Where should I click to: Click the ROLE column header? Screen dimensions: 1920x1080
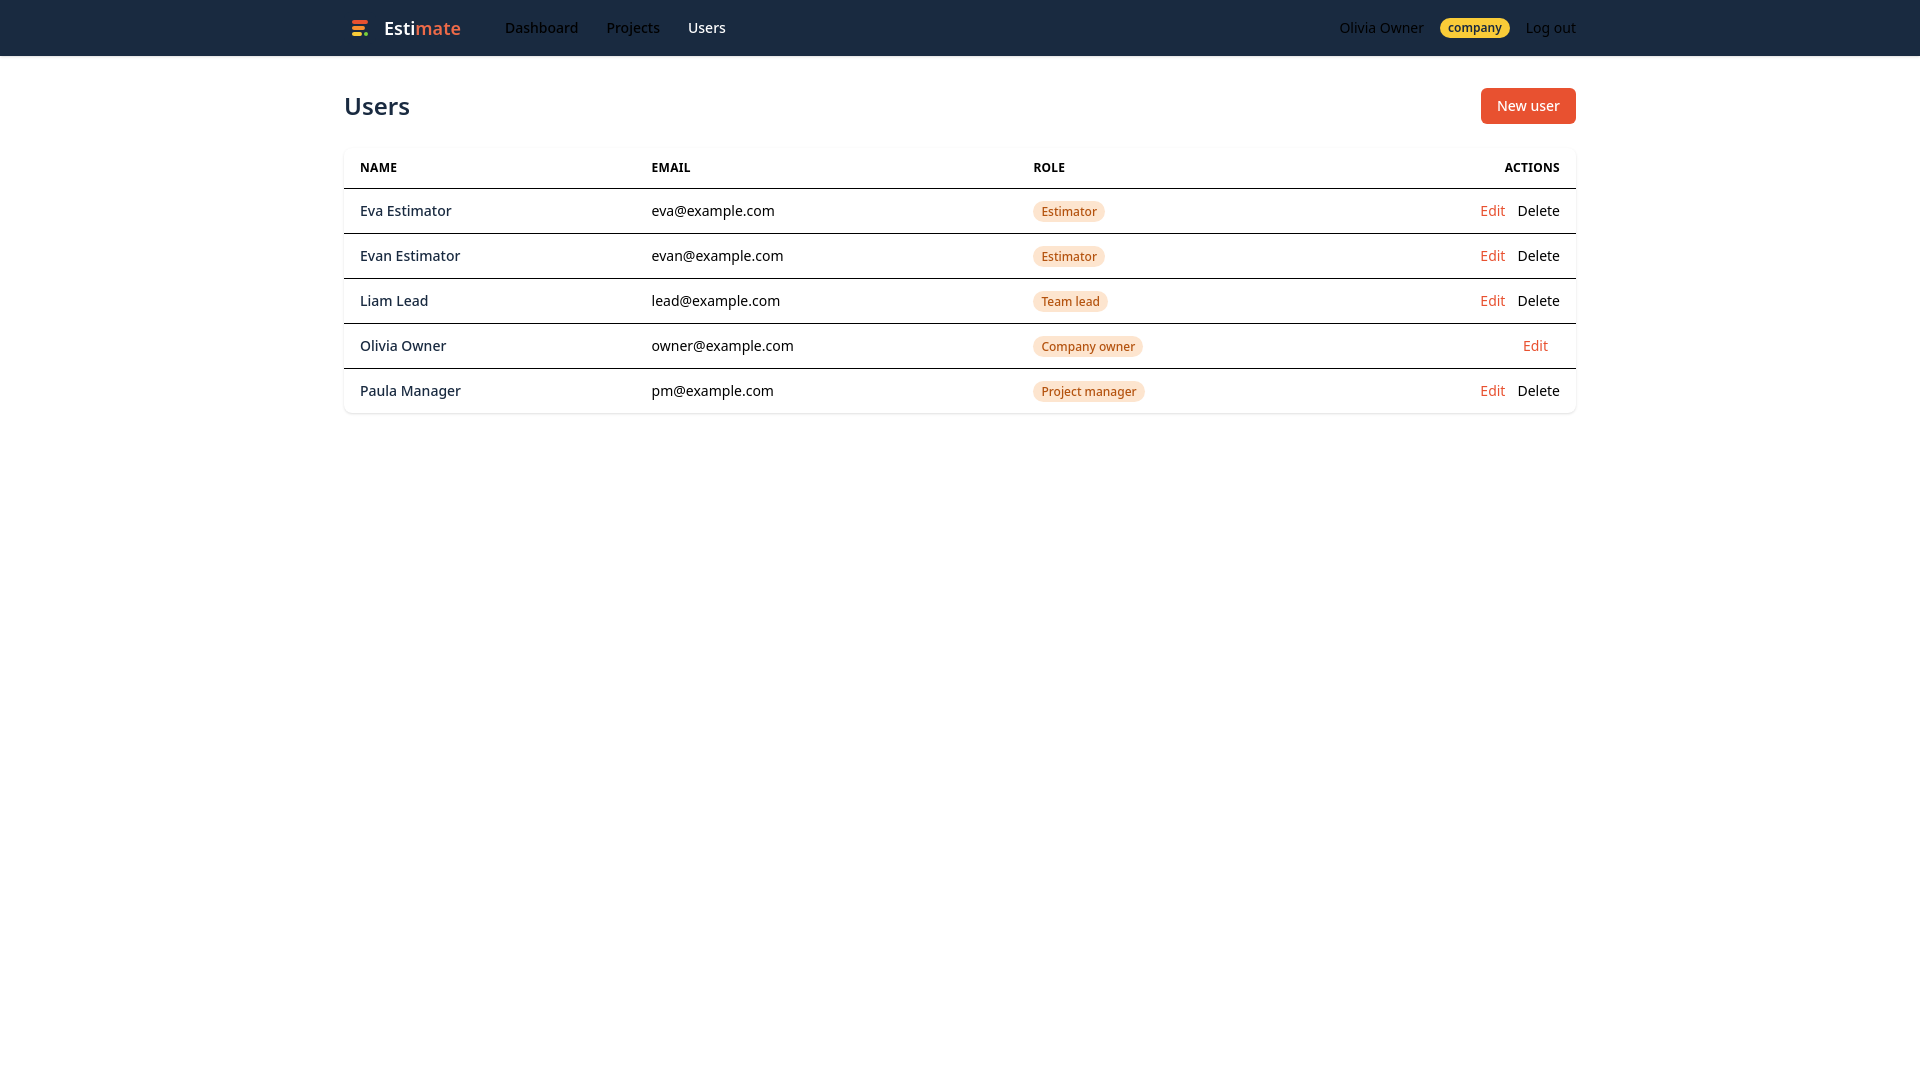coord(1049,168)
